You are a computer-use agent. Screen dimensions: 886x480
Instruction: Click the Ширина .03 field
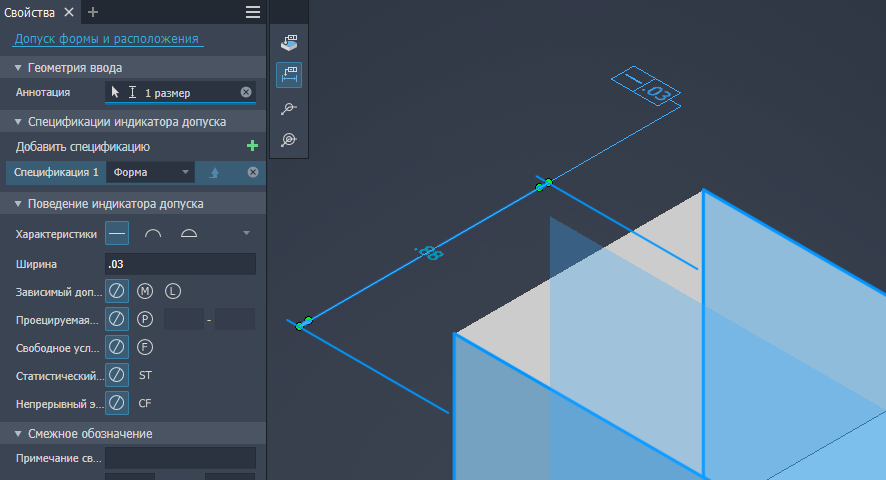click(180, 264)
